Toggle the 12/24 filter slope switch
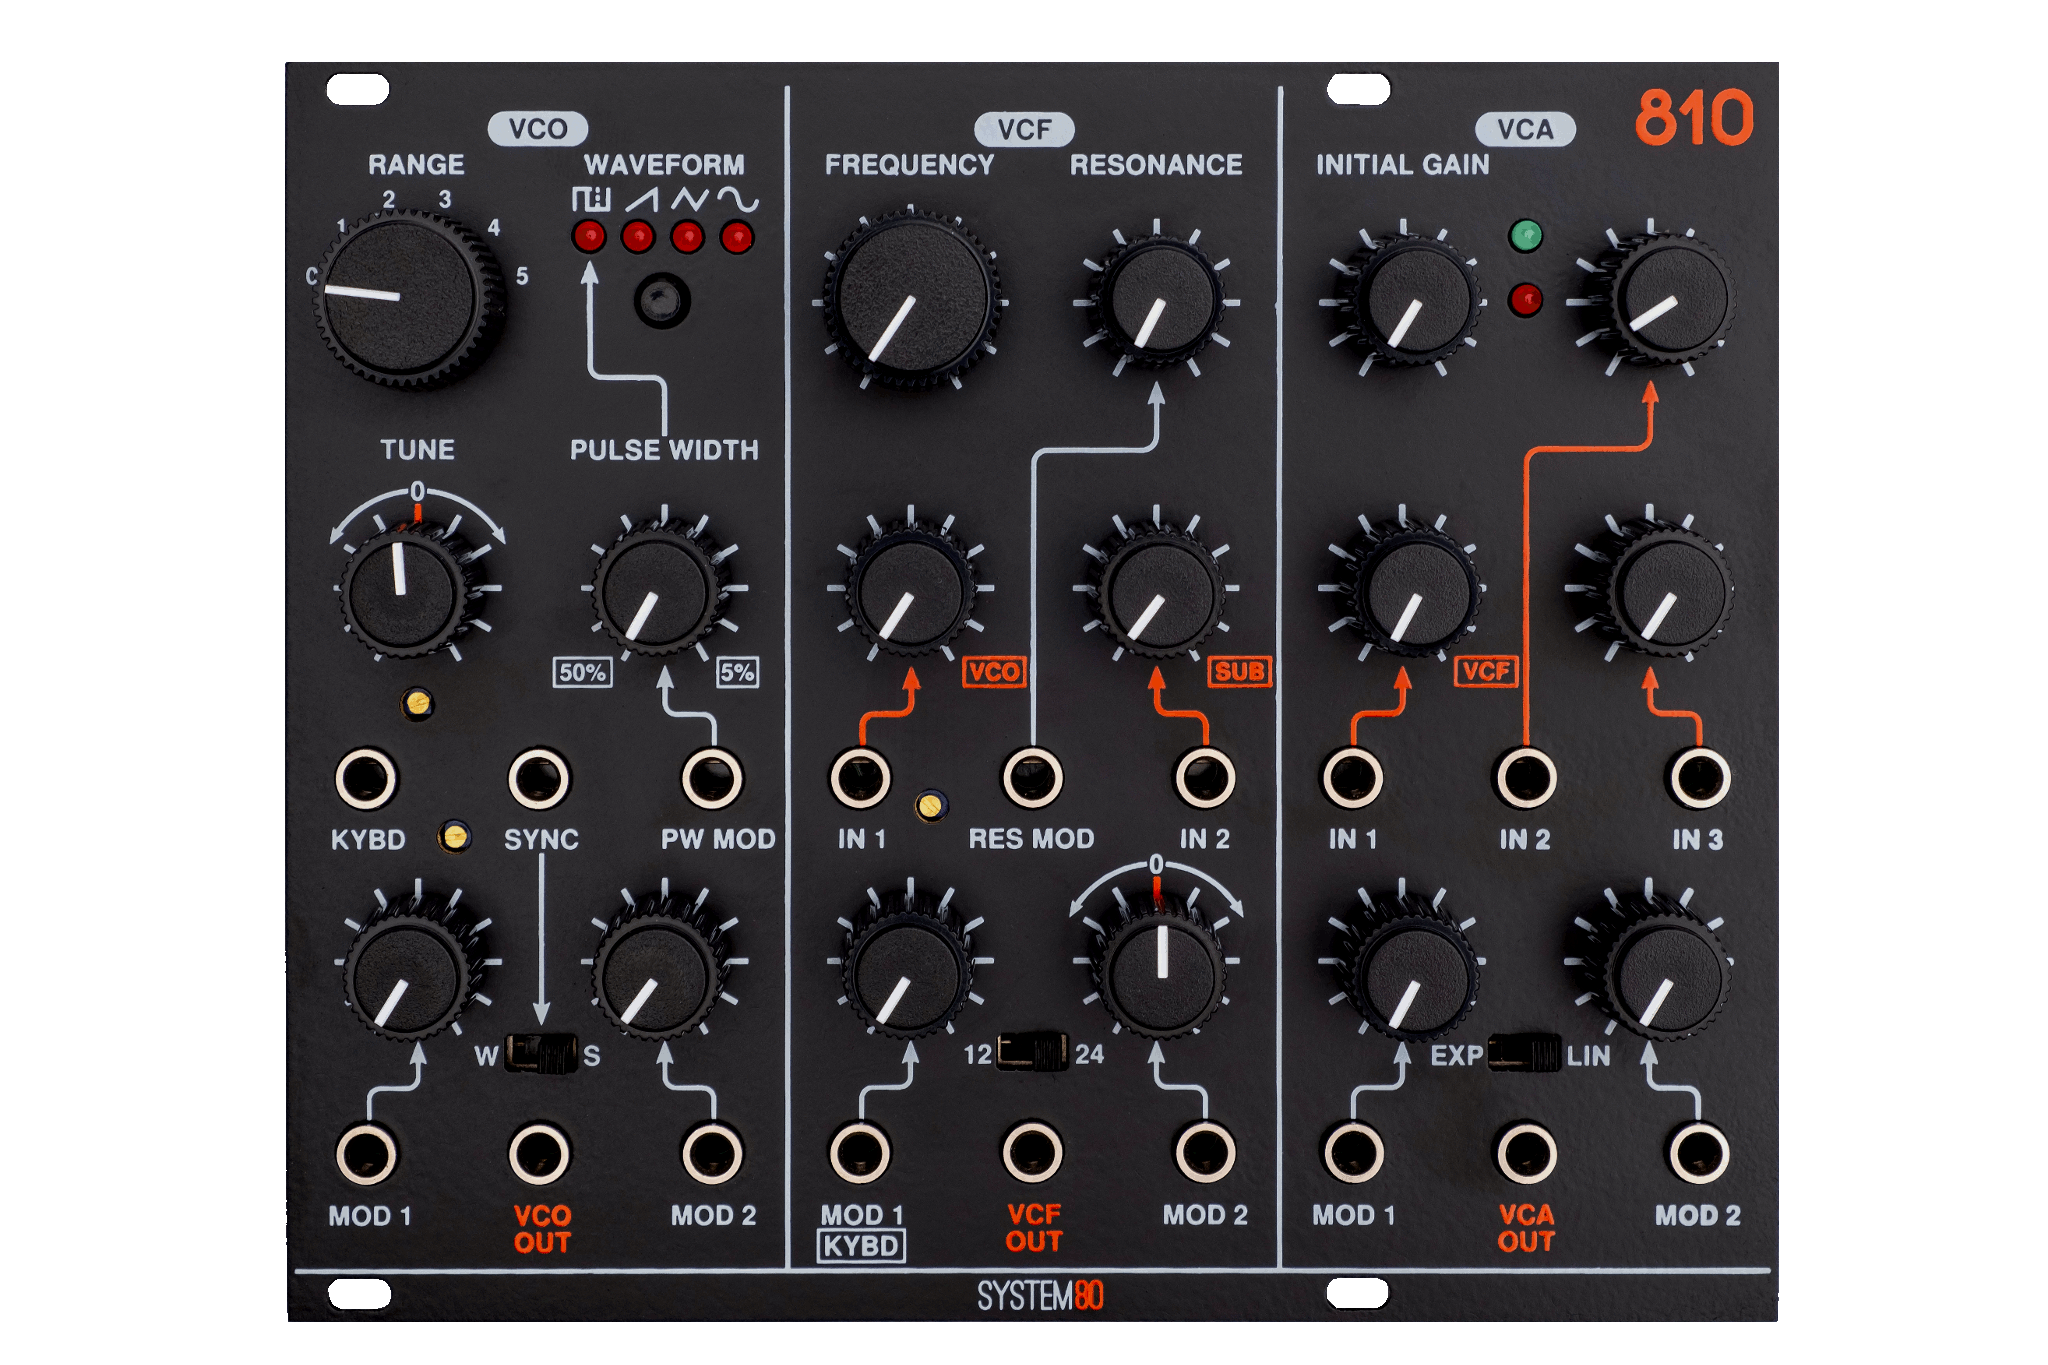 coord(1032,1052)
